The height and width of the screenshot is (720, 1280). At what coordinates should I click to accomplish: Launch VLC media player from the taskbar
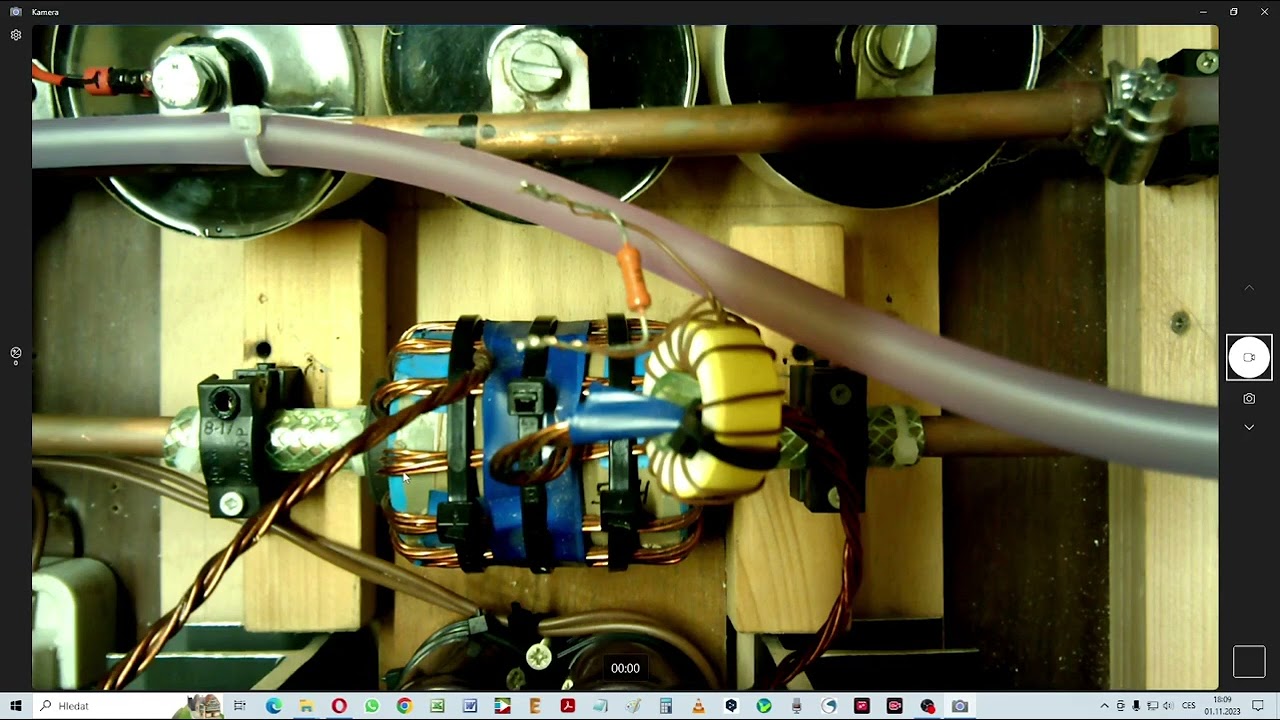[698, 706]
